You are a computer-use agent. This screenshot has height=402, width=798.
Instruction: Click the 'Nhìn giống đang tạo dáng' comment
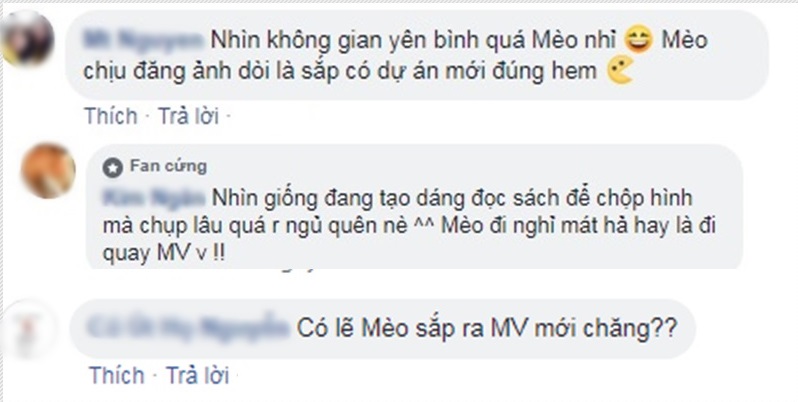pyautogui.click(x=413, y=206)
